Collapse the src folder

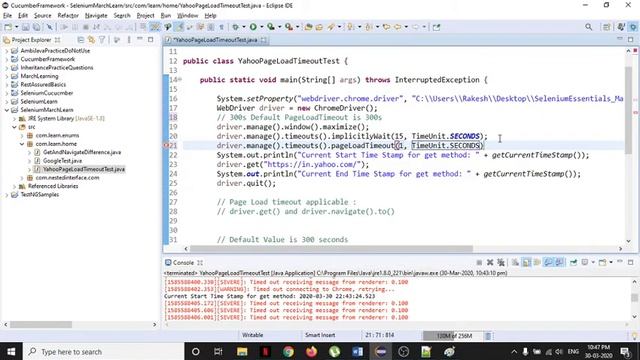[14, 127]
